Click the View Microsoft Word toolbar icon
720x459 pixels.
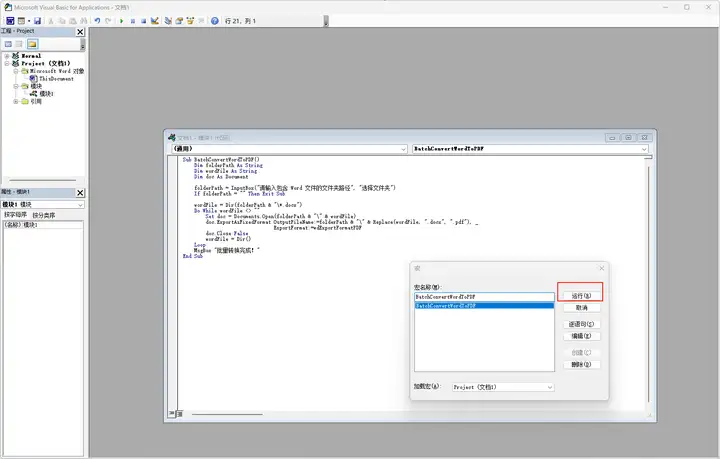click(x=10, y=21)
